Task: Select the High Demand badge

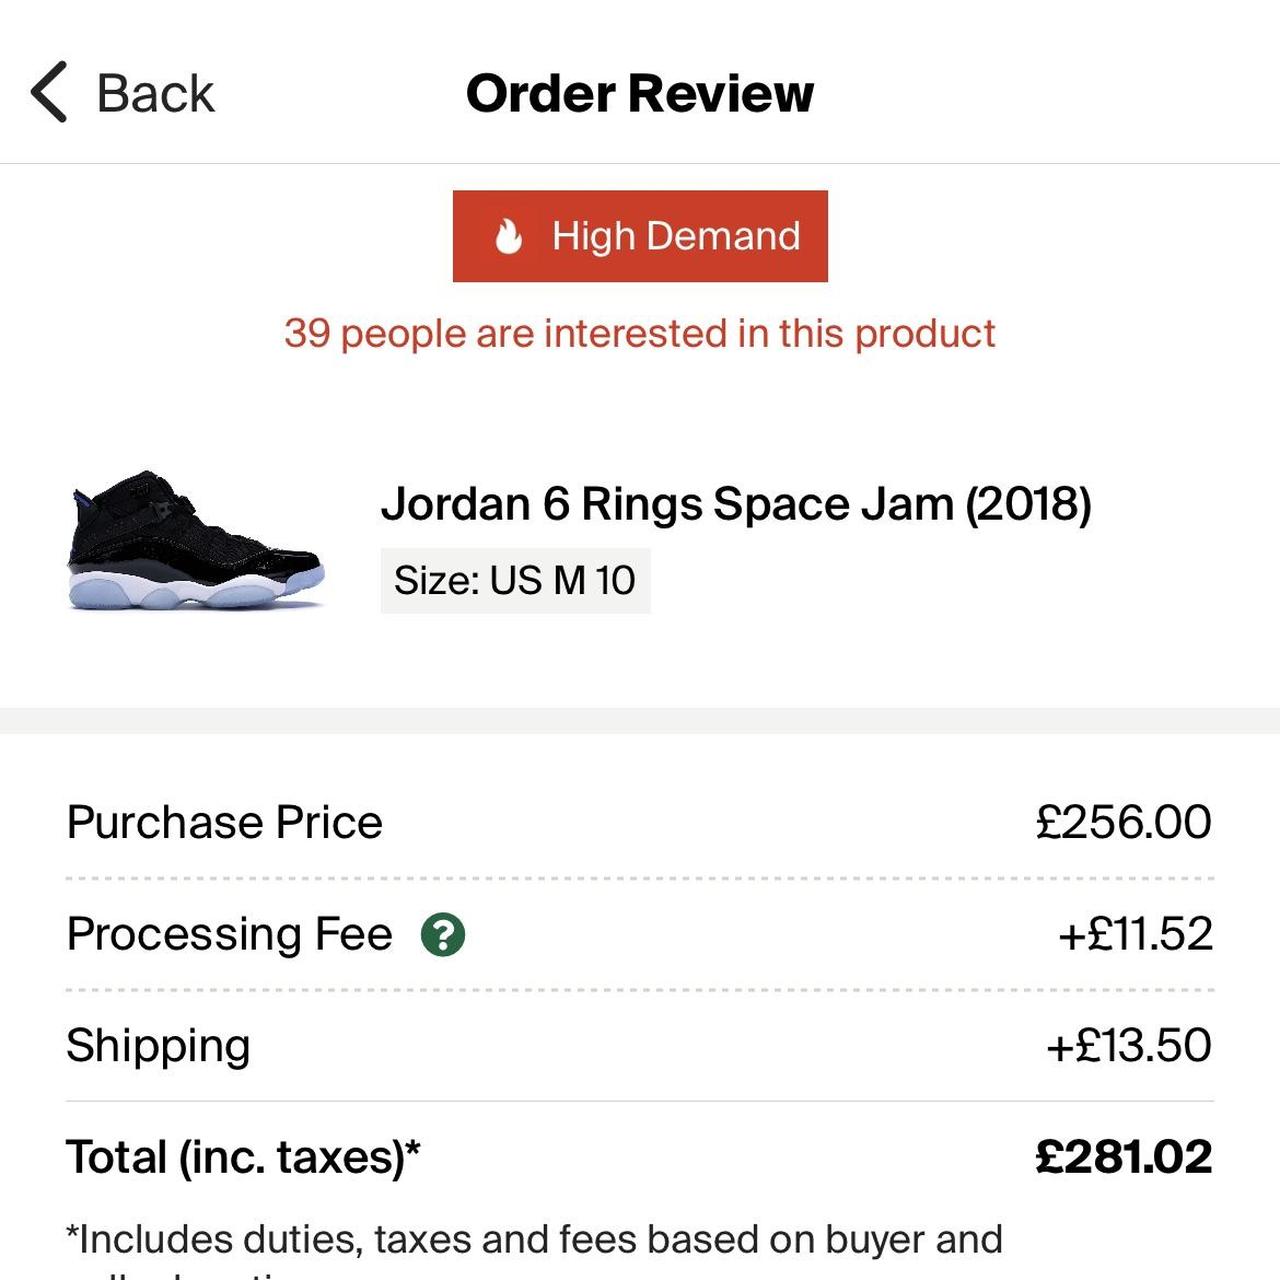Action: tap(640, 236)
